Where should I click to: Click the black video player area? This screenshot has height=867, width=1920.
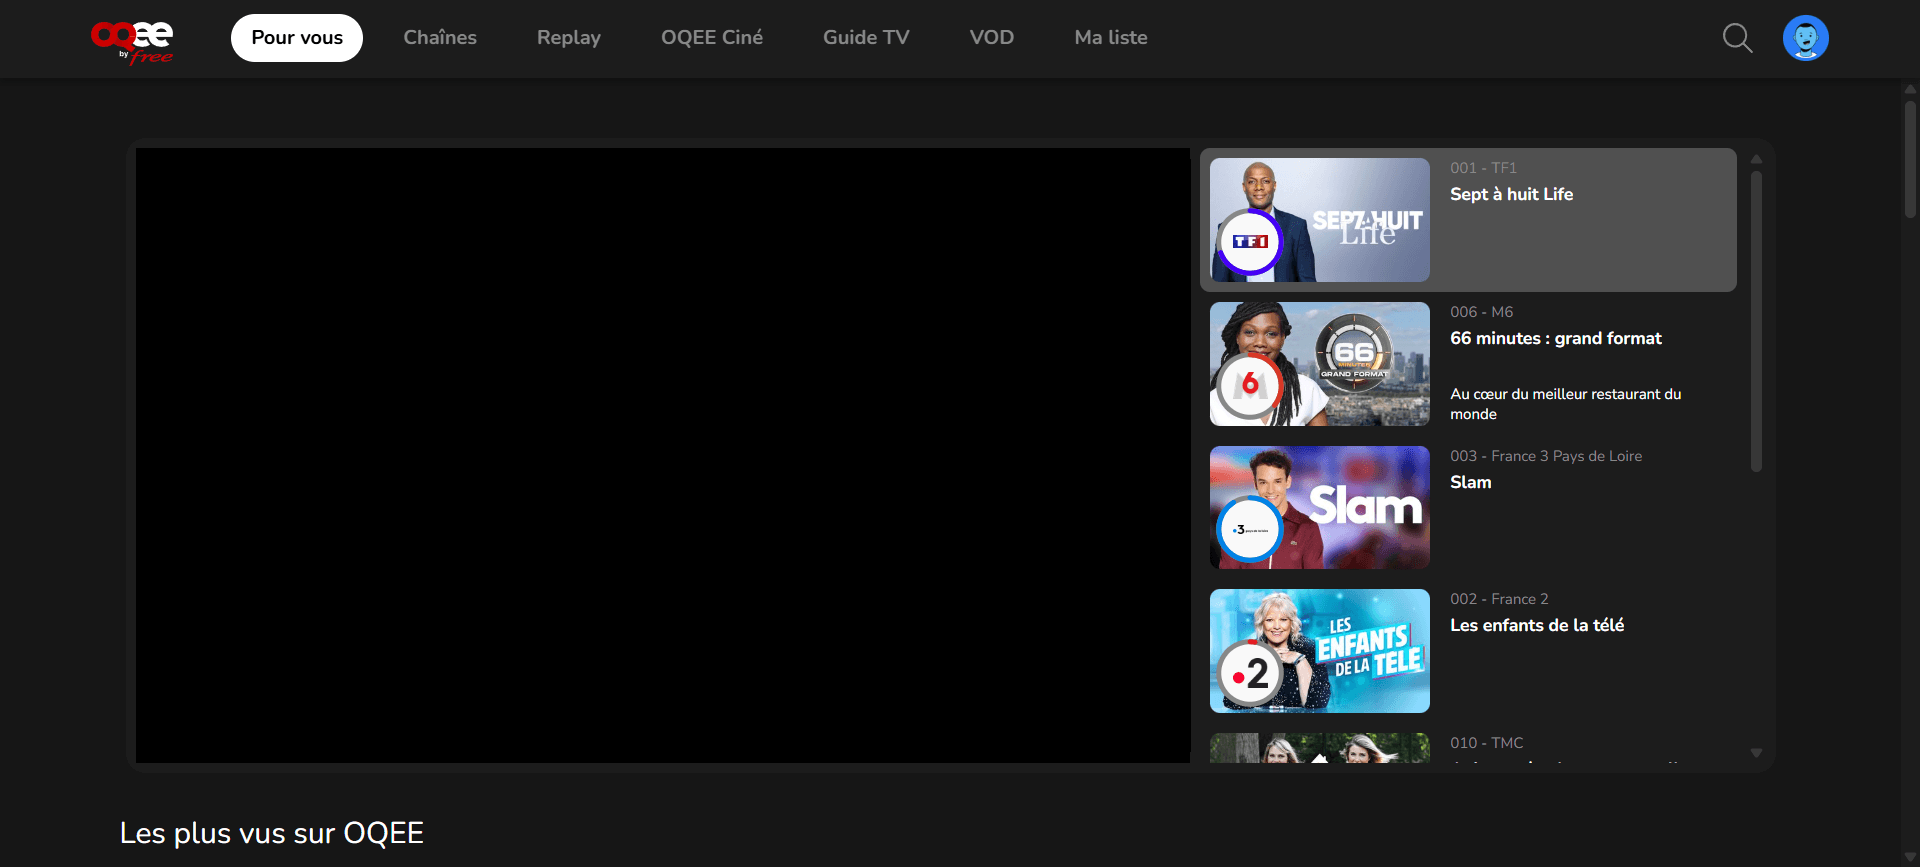click(x=663, y=456)
